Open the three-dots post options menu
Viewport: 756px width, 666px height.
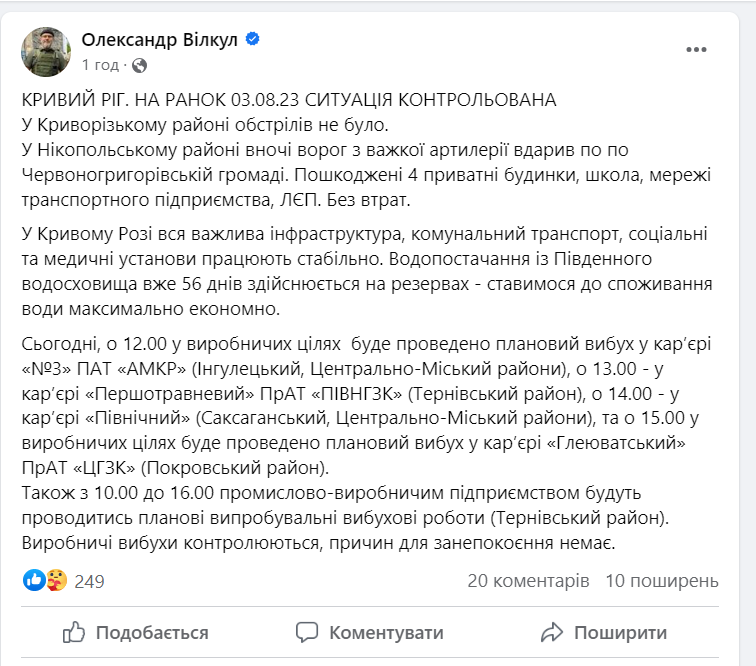coord(696,50)
